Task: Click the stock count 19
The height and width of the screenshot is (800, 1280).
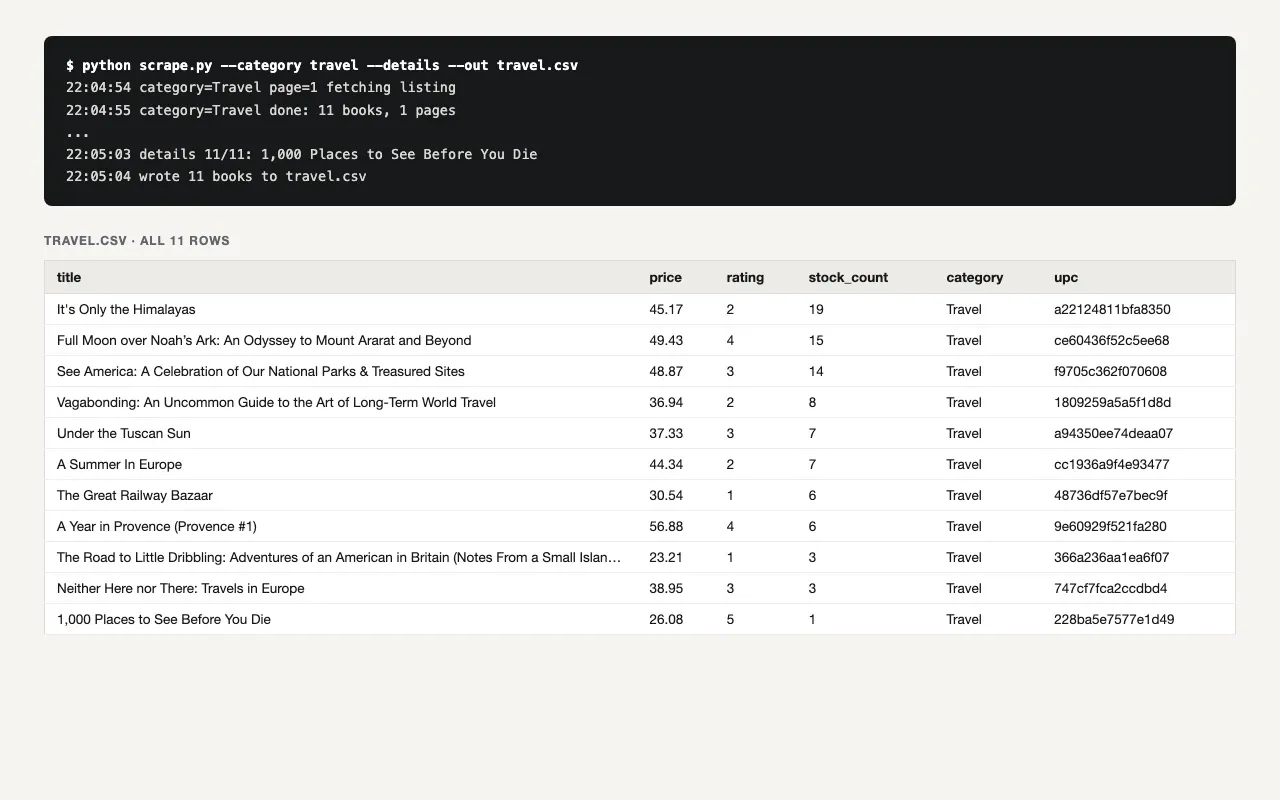Action: [816, 309]
